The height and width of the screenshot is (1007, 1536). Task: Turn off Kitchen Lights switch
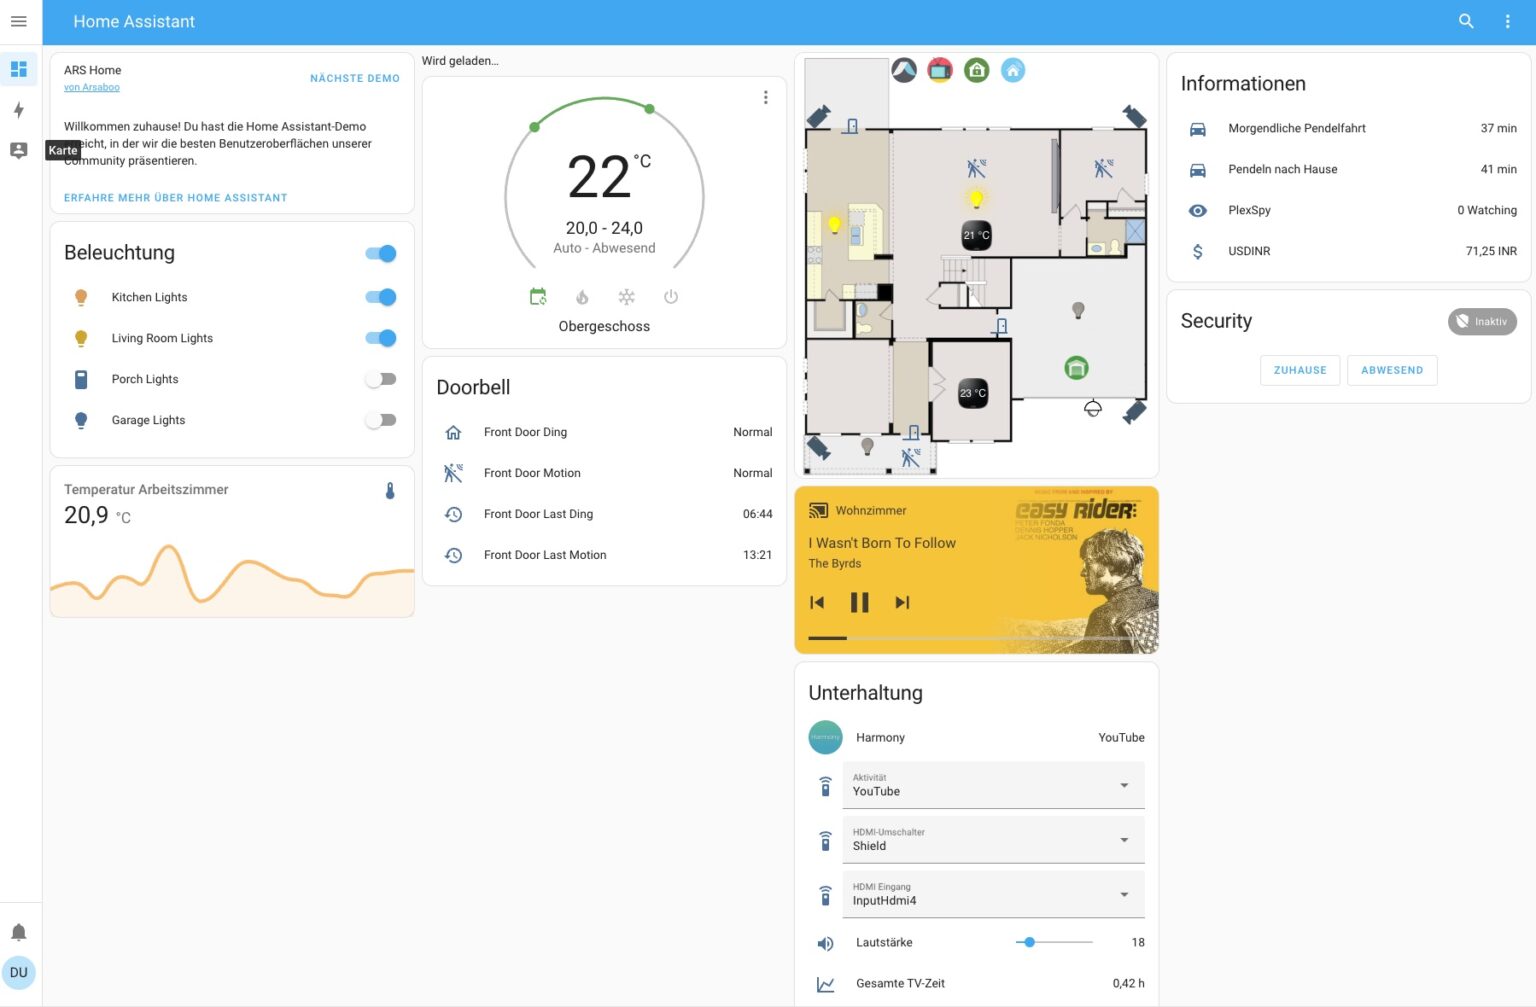[x=381, y=297]
